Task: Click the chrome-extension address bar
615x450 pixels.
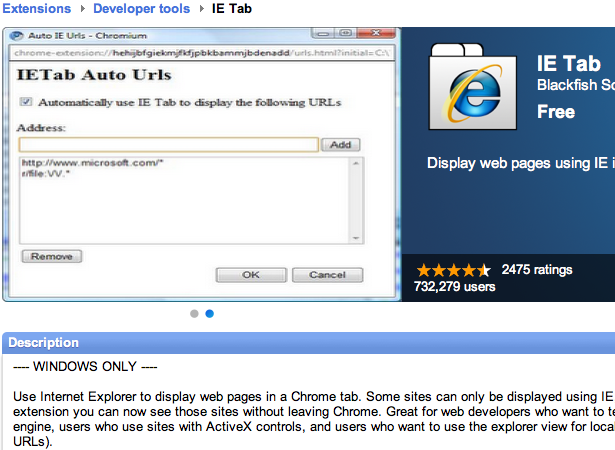Action: tap(202, 53)
